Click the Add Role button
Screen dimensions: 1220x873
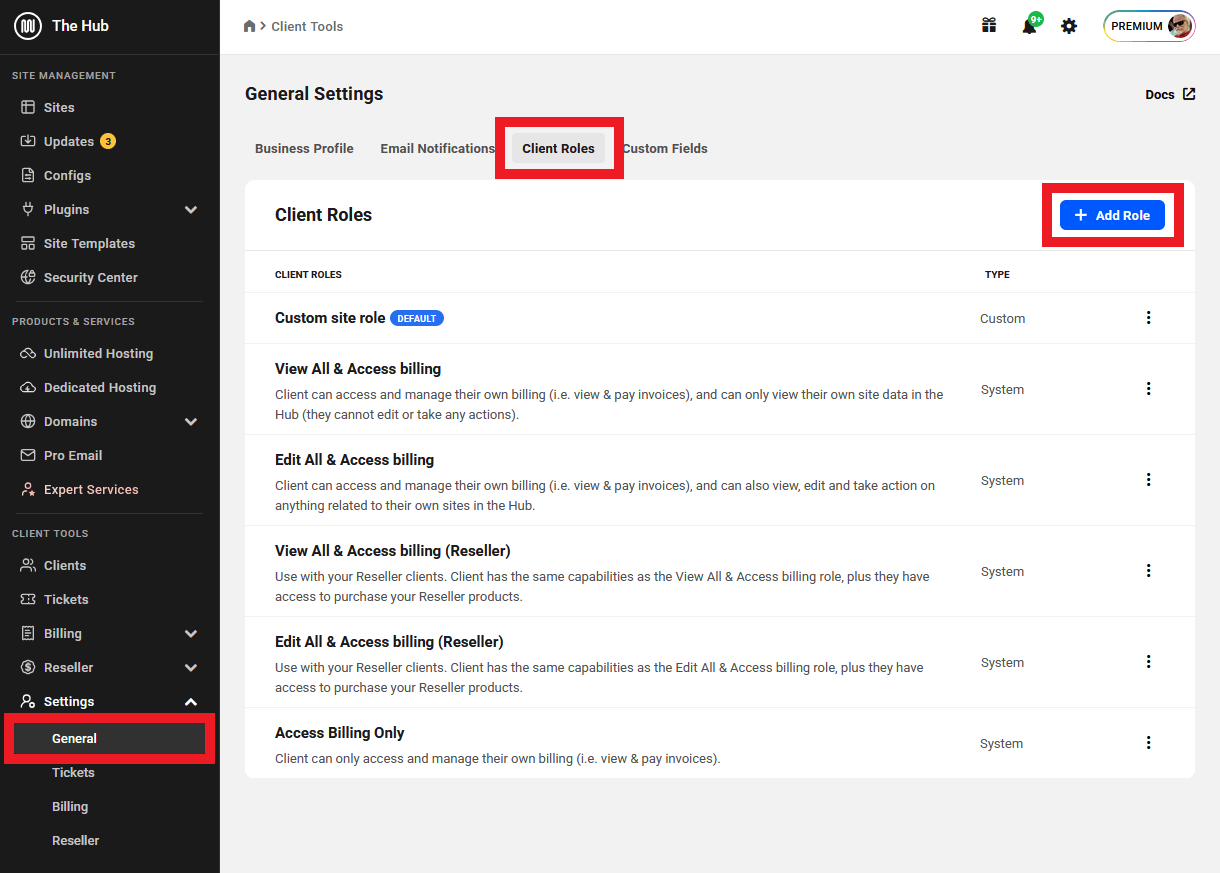pos(1112,215)
